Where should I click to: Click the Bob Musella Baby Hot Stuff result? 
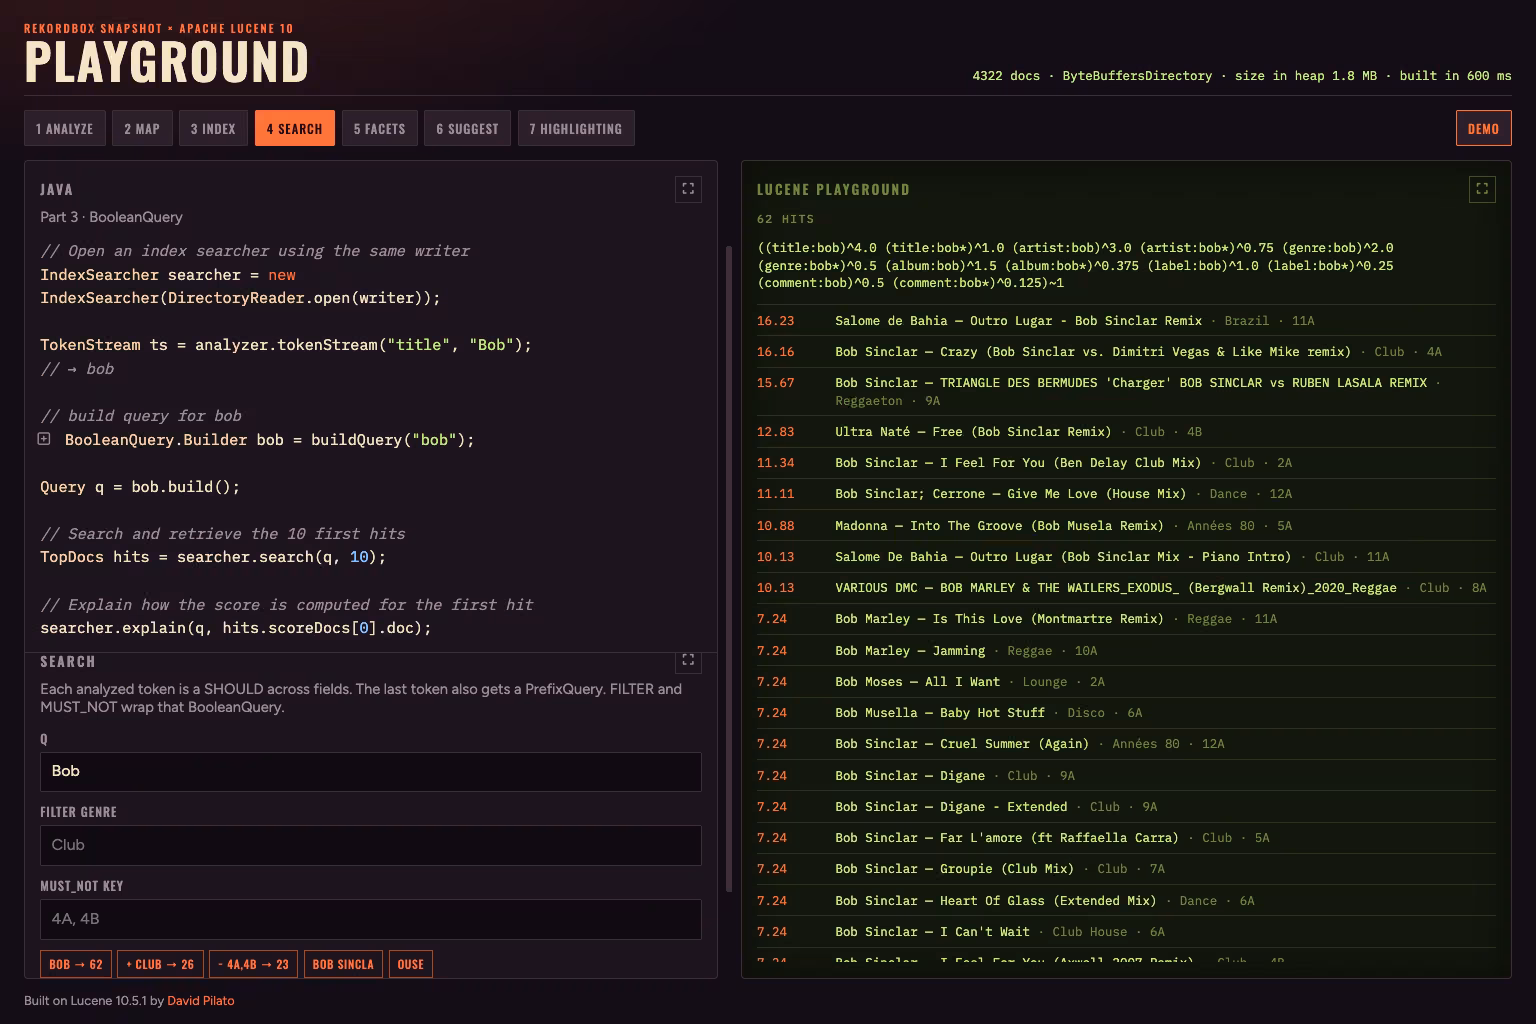[x=1126, y=713]
